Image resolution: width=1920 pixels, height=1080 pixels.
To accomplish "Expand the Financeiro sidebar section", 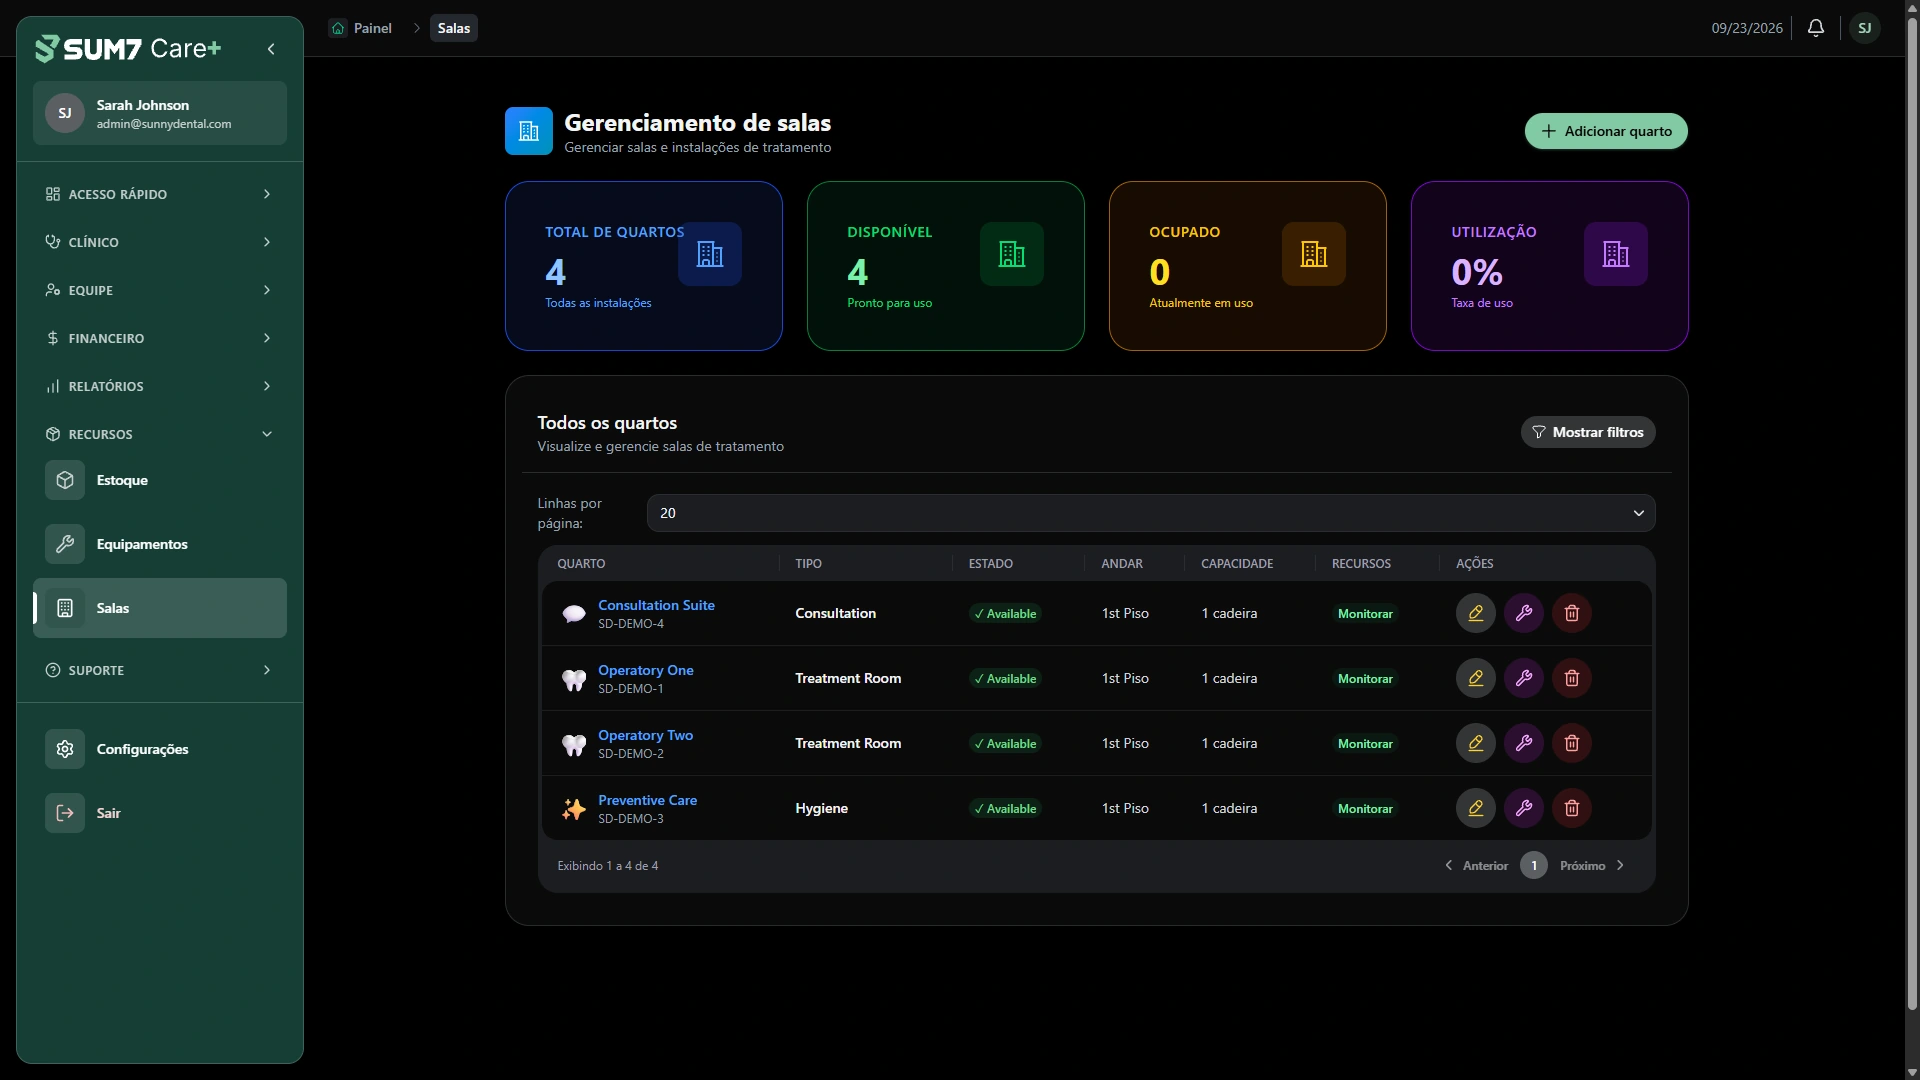I will pyautogui.click(x=159, y=338).
